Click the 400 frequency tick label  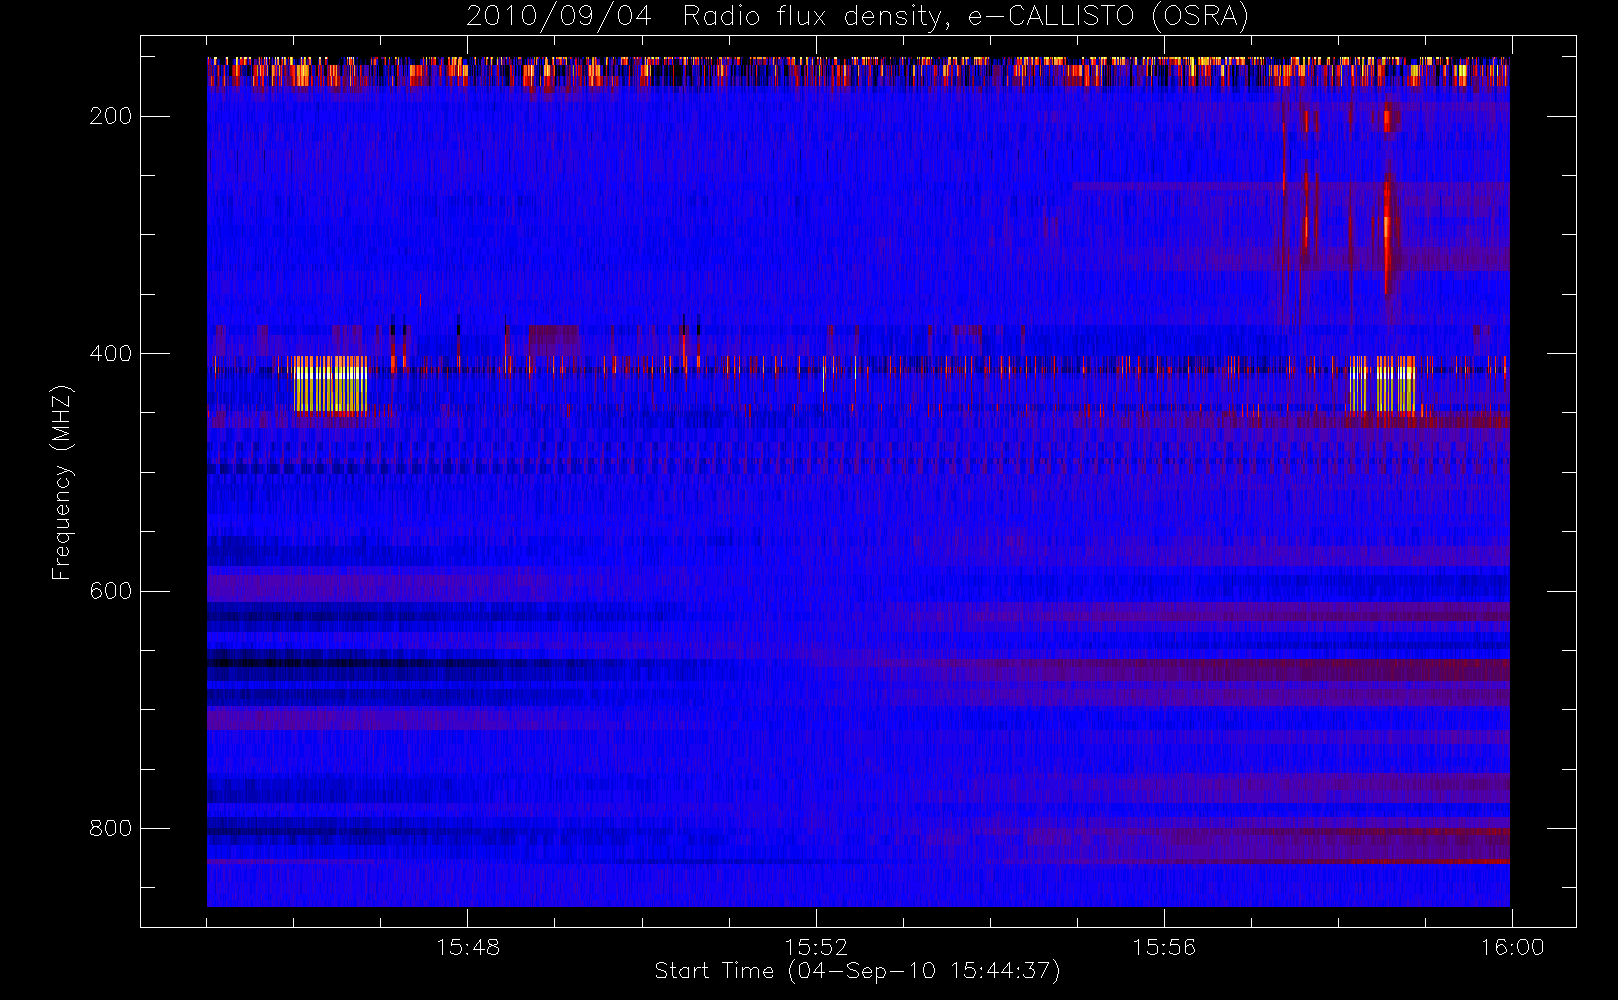coord(110,353)
